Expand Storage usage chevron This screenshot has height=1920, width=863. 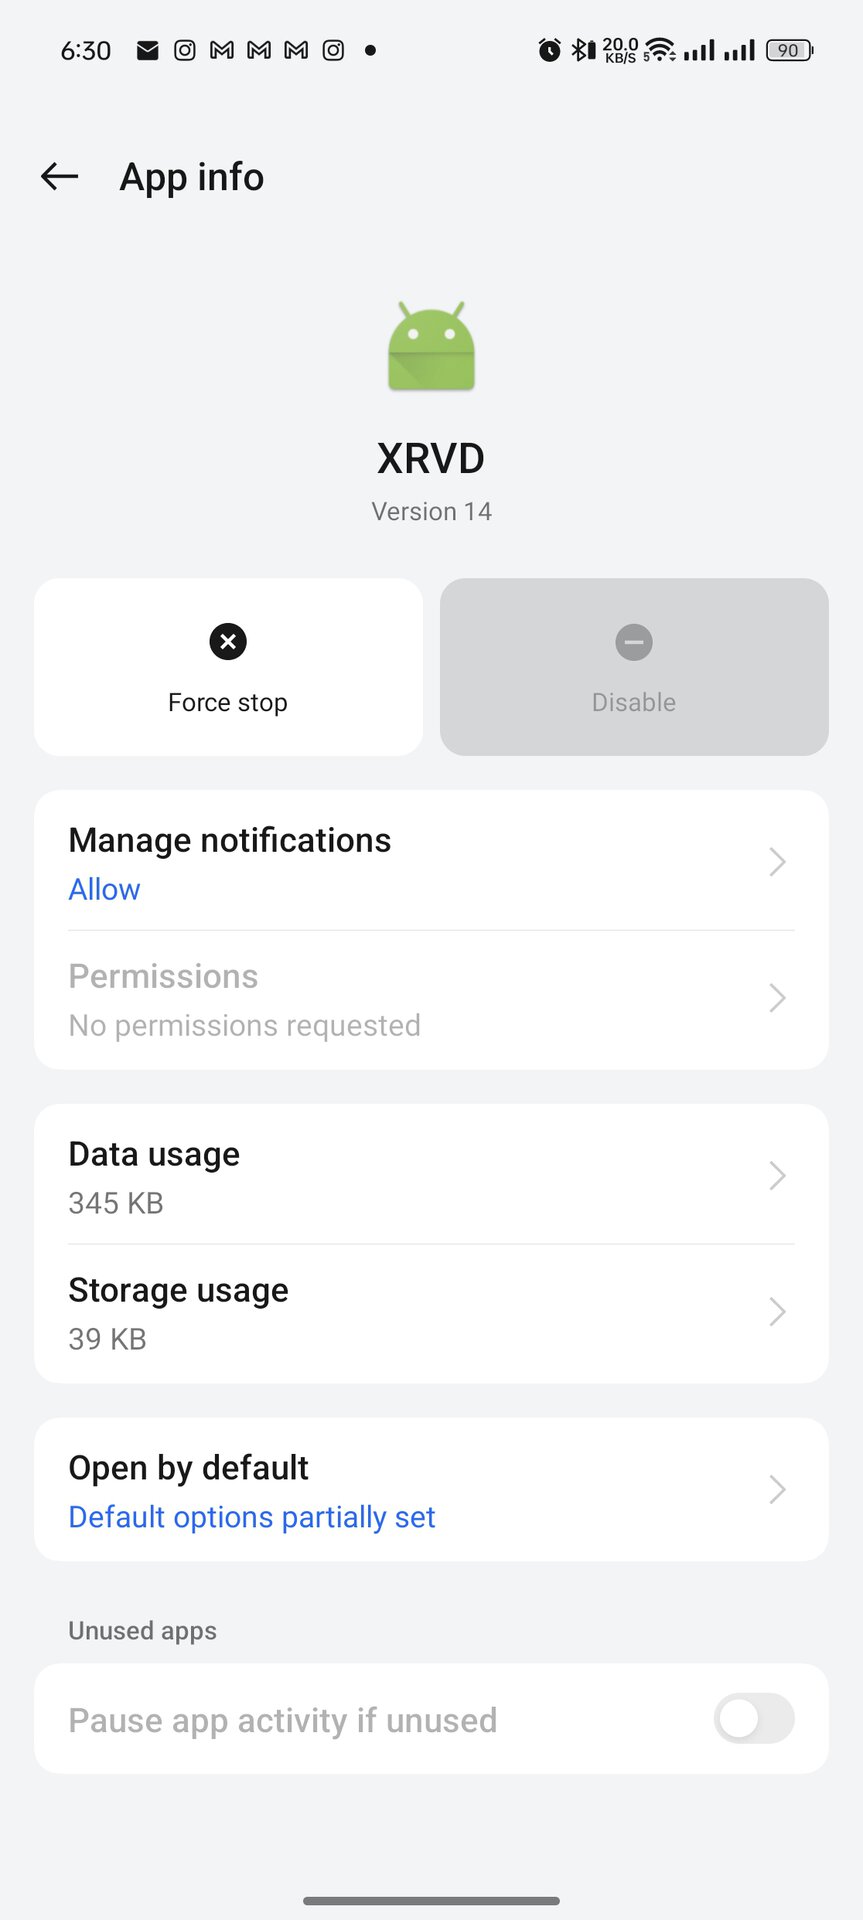tap(777, 1311)
